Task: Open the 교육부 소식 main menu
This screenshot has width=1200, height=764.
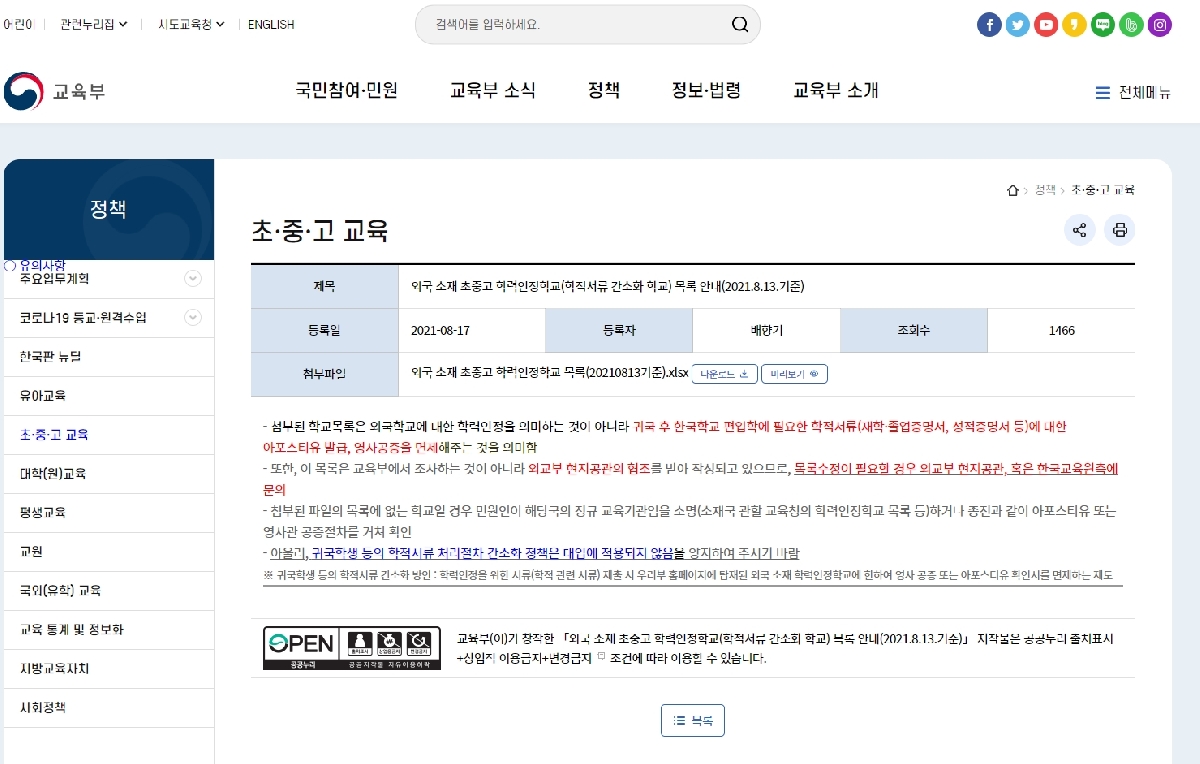Action: [x=493, y=91]
